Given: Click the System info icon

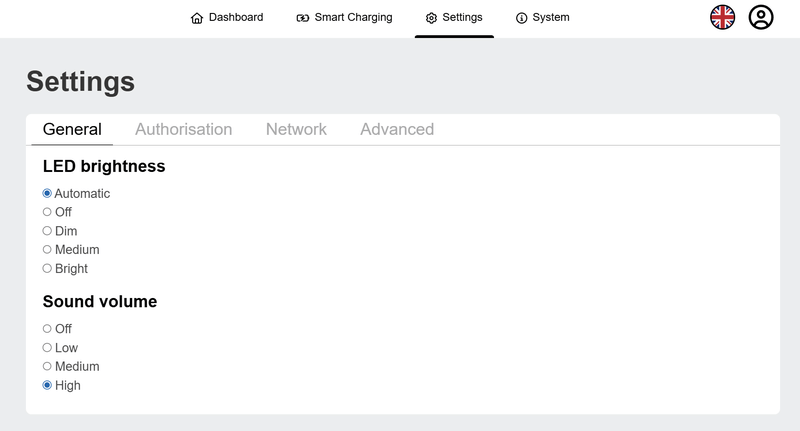Looking at the screenshot, I should (521, 18).
